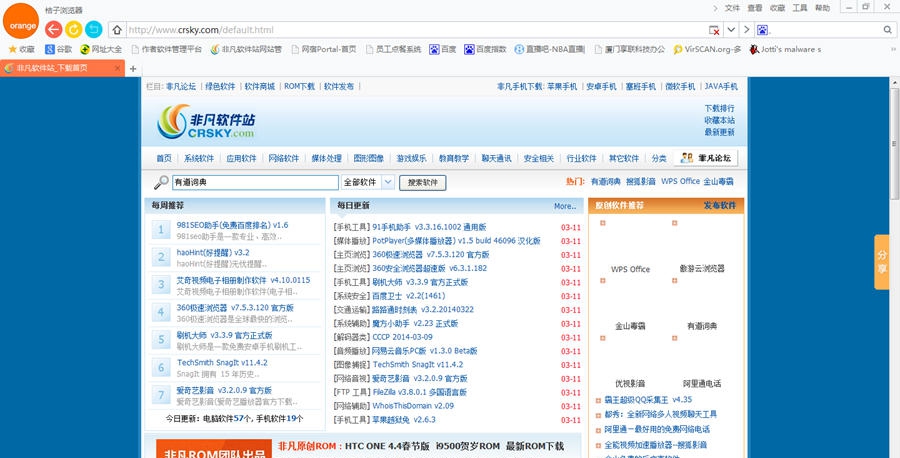
Task: Open the 工具 menu
Action: (799, 8)
